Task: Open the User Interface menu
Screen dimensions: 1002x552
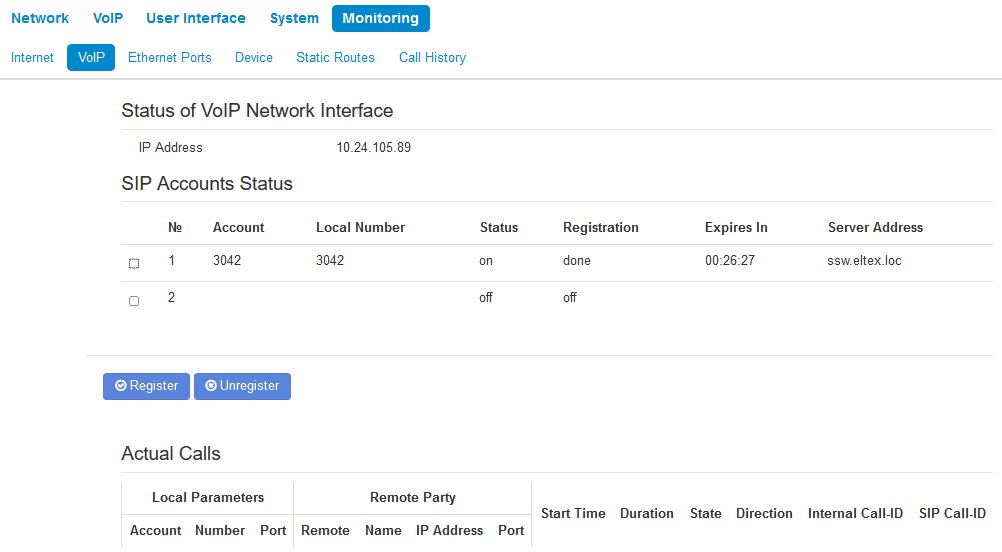Action: click(196, 18)
